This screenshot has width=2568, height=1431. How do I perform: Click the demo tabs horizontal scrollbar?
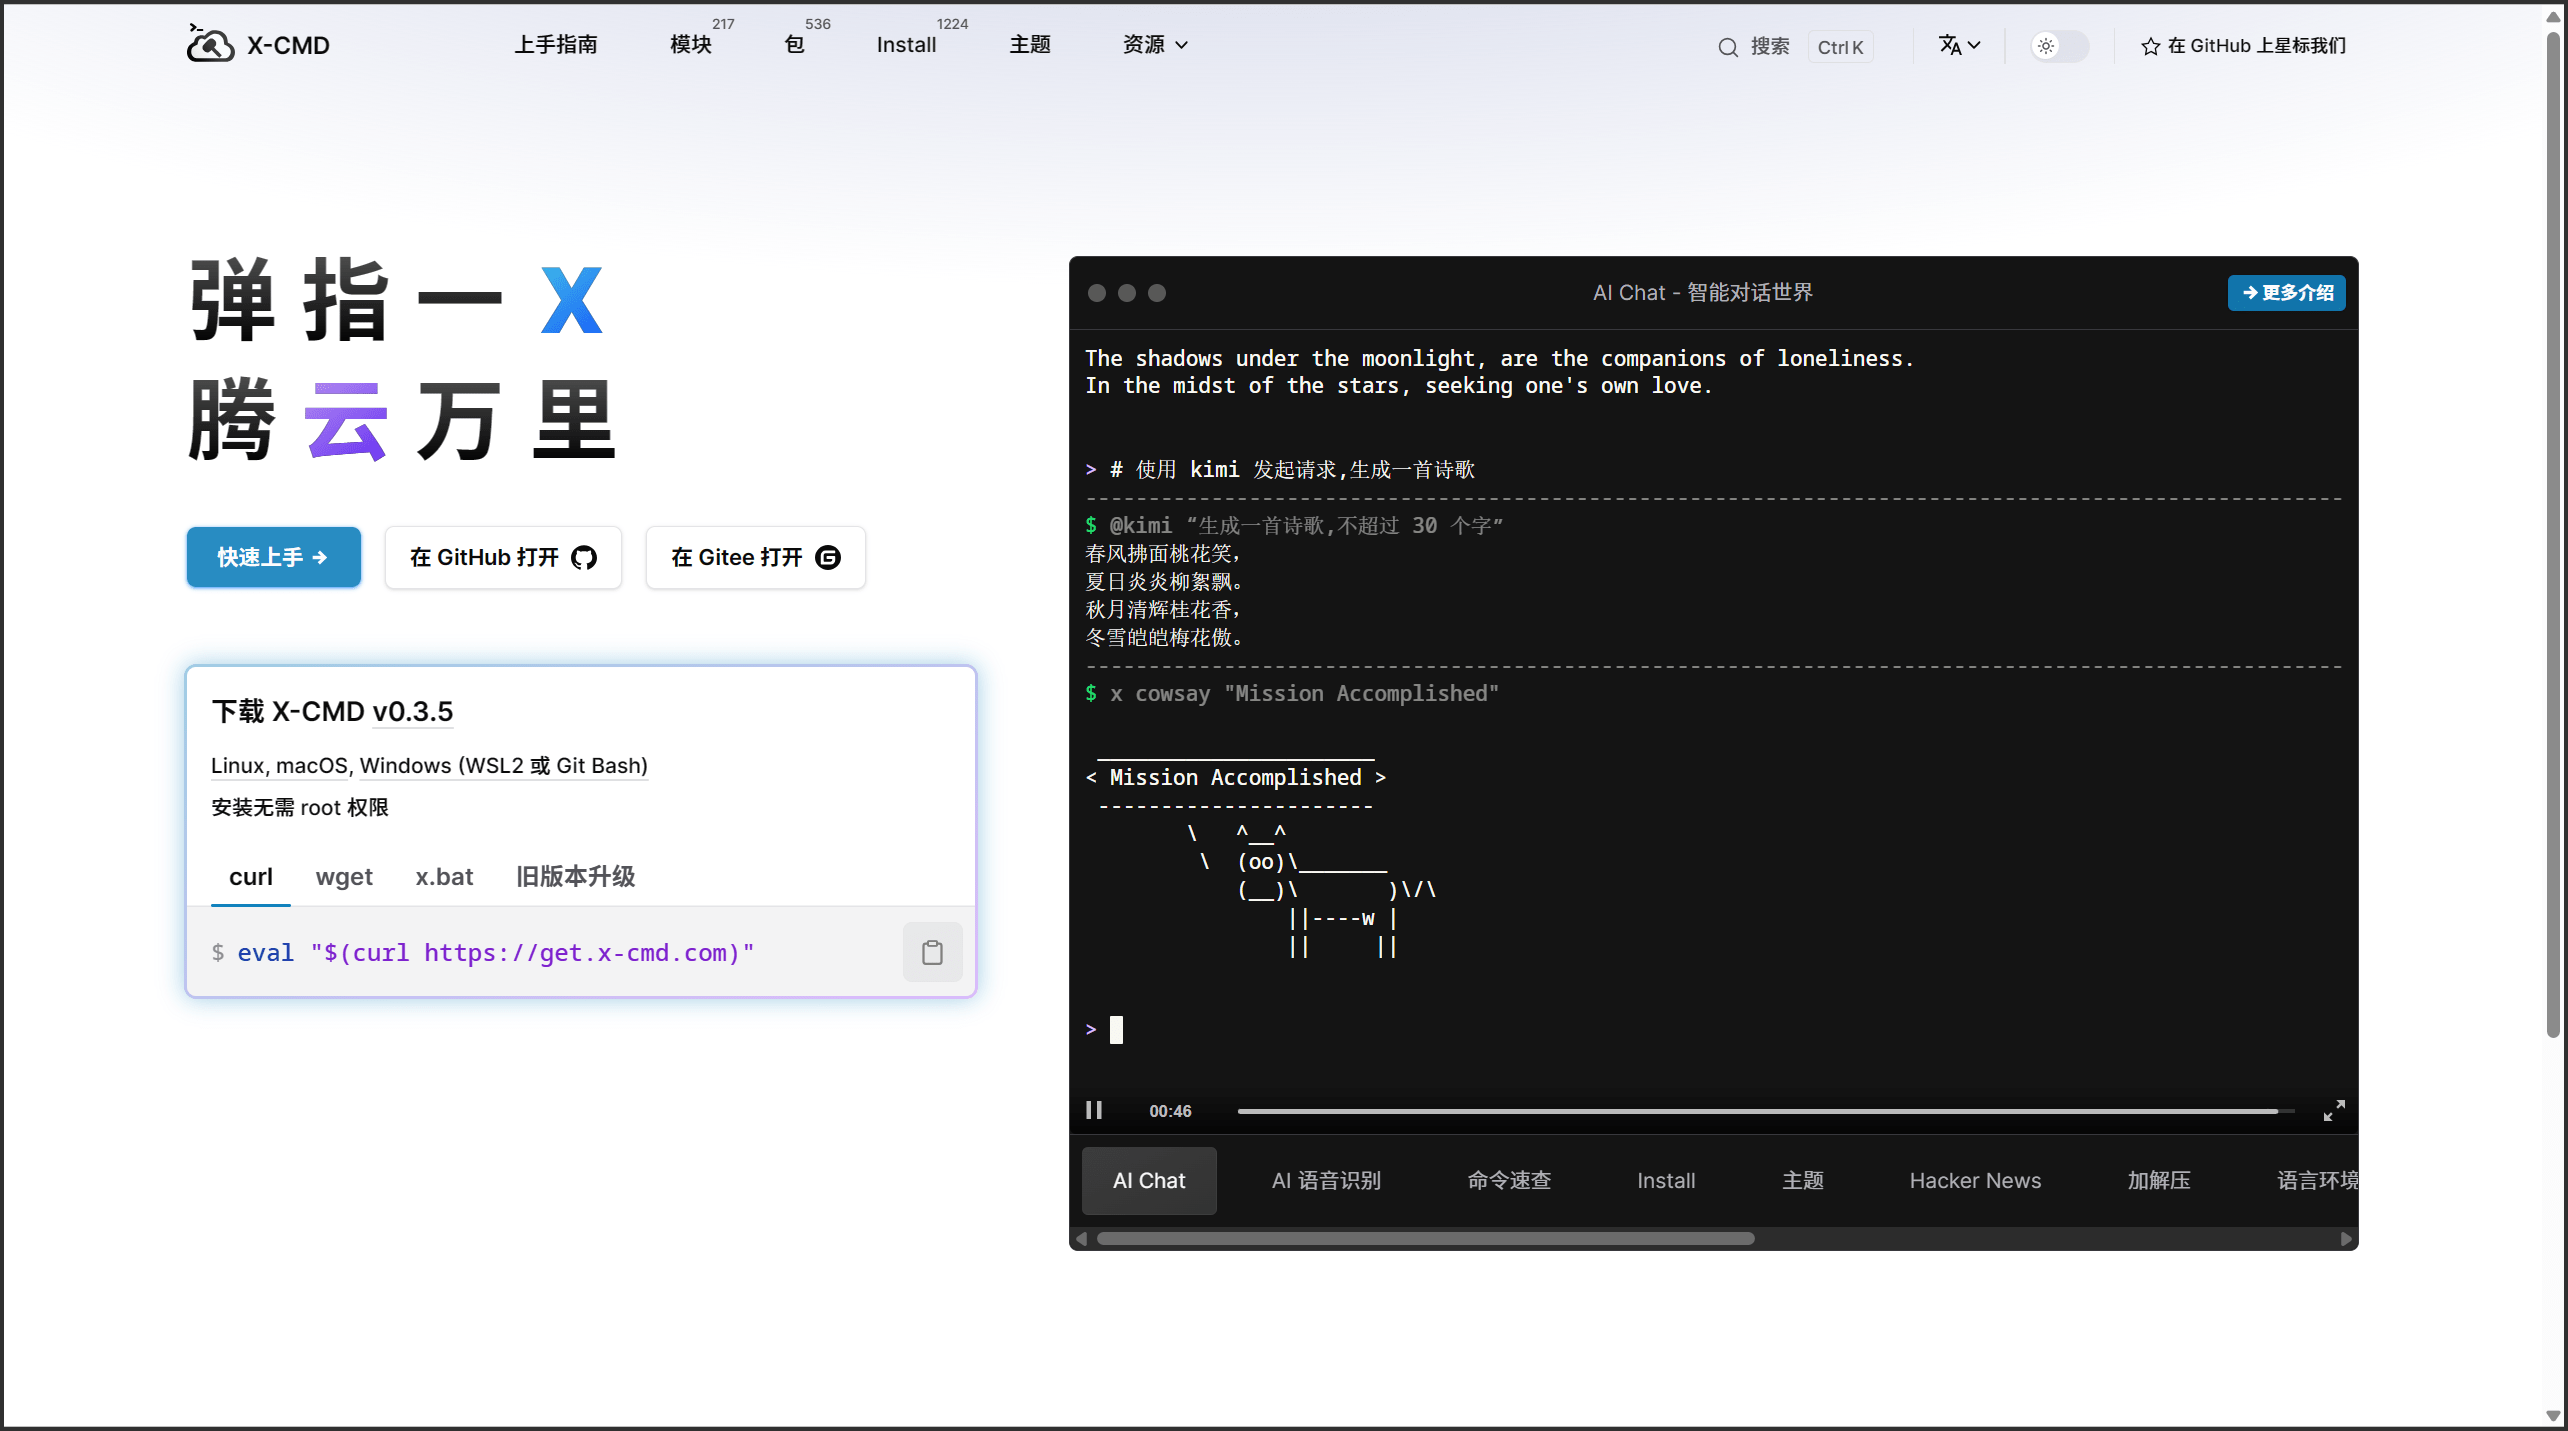click(x=1425, y=1238)
